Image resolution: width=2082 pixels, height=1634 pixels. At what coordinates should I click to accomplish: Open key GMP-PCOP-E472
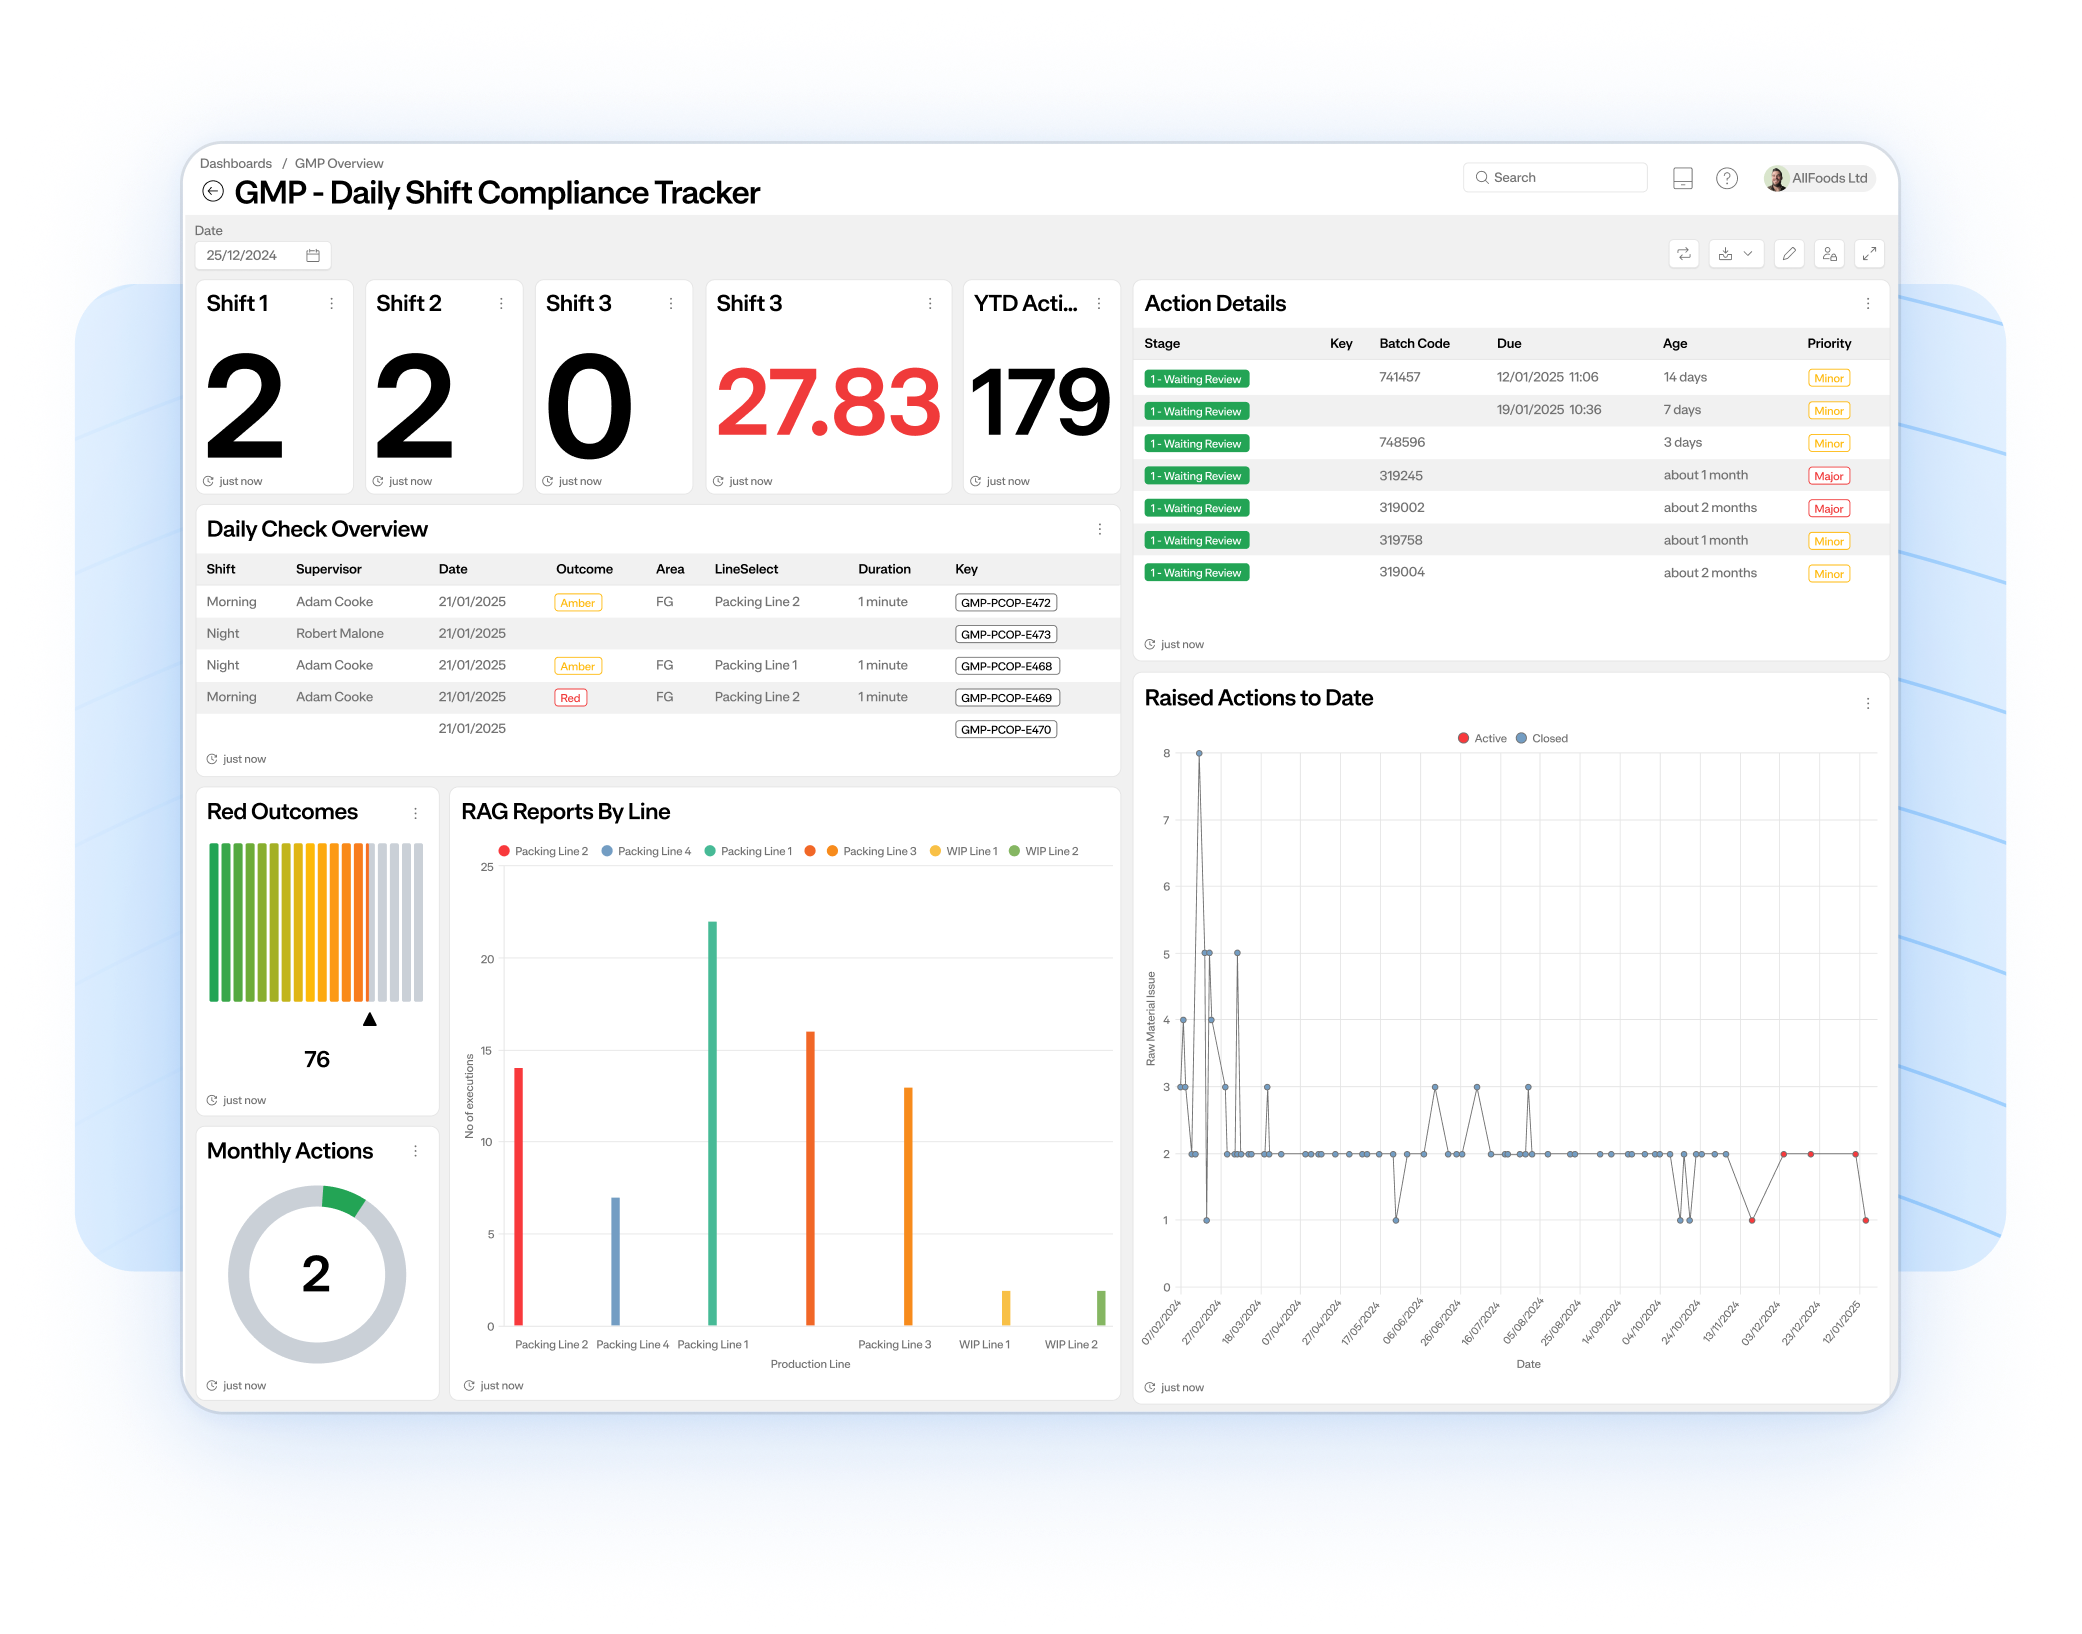click(1006, 602)
